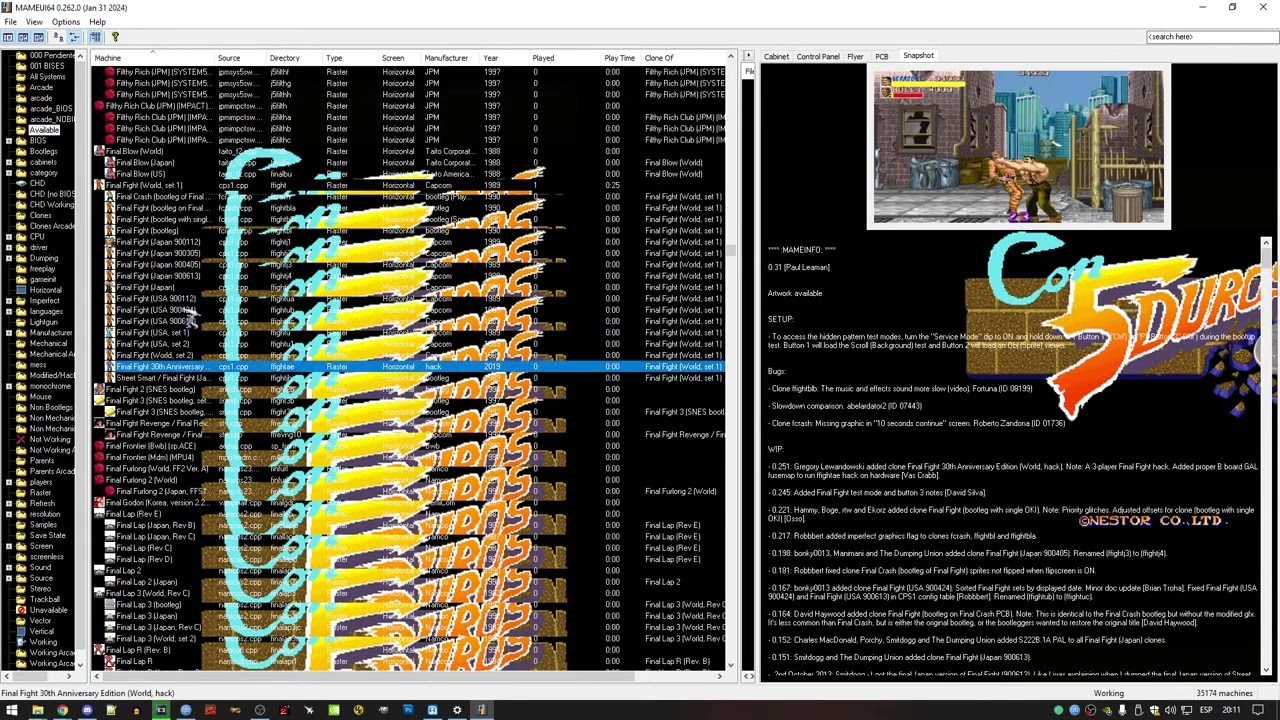Select the Trackball folder
Image resolution: width=1280 pixels, height=720 pixels.
click(x=44, y=599)
